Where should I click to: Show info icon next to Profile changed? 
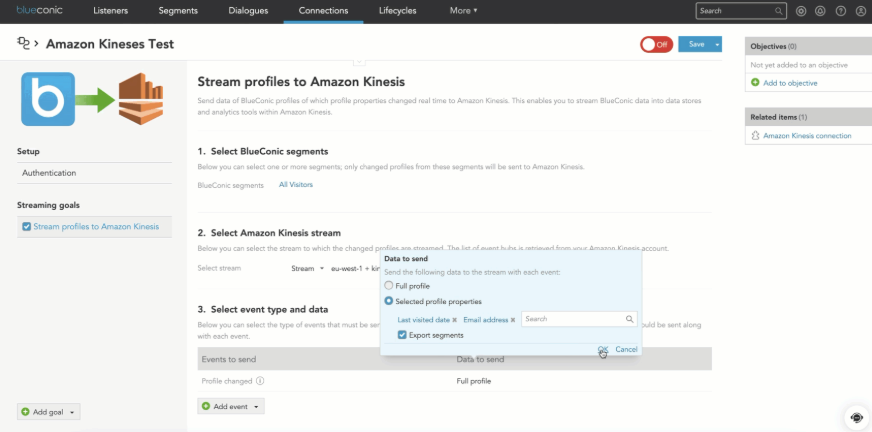[x=260, y=381]
